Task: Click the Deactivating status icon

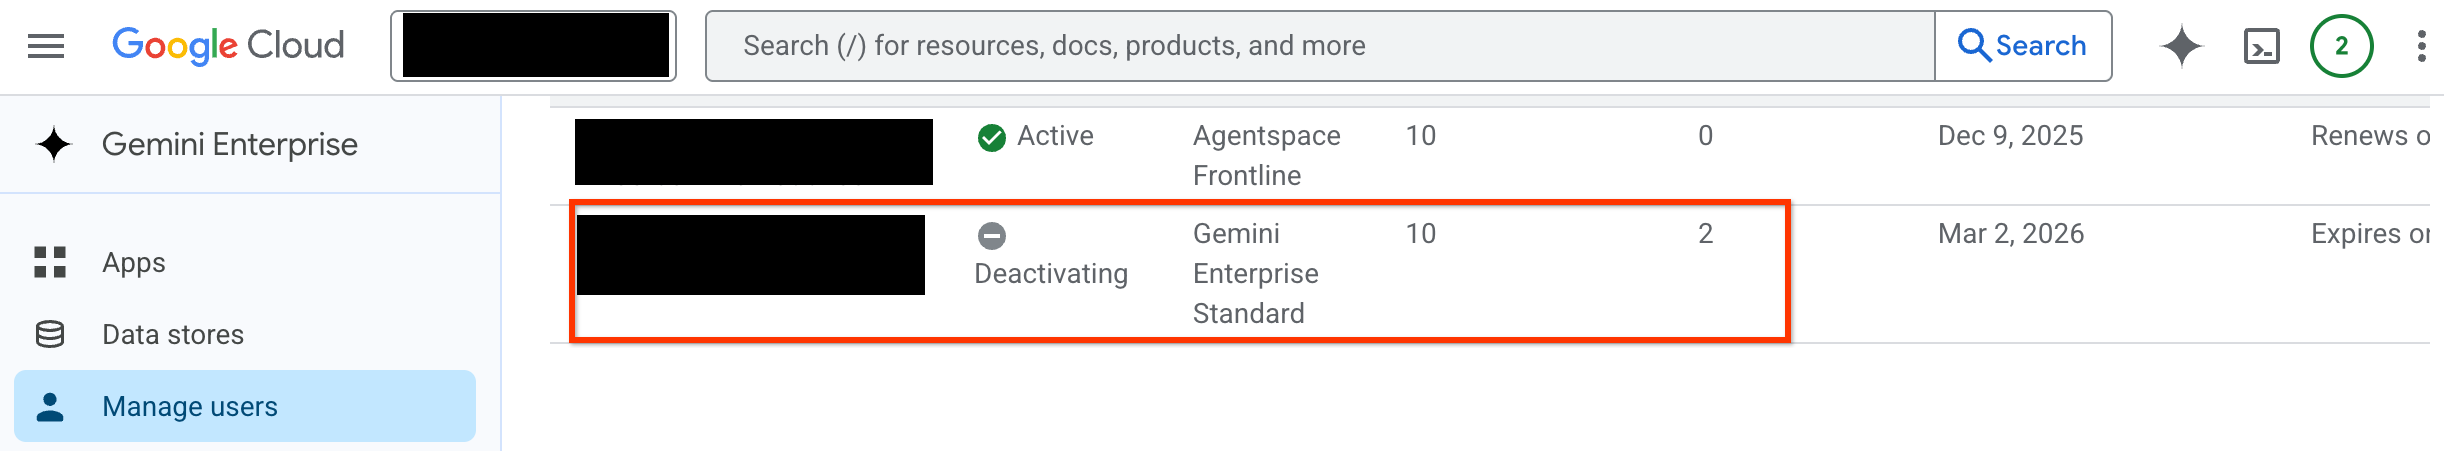Action: (x=991, y=236)
